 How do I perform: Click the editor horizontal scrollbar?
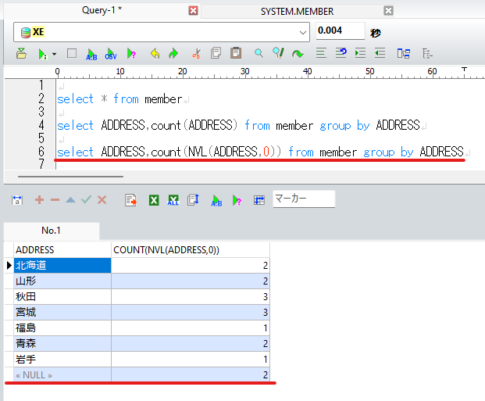coord(71,177)
